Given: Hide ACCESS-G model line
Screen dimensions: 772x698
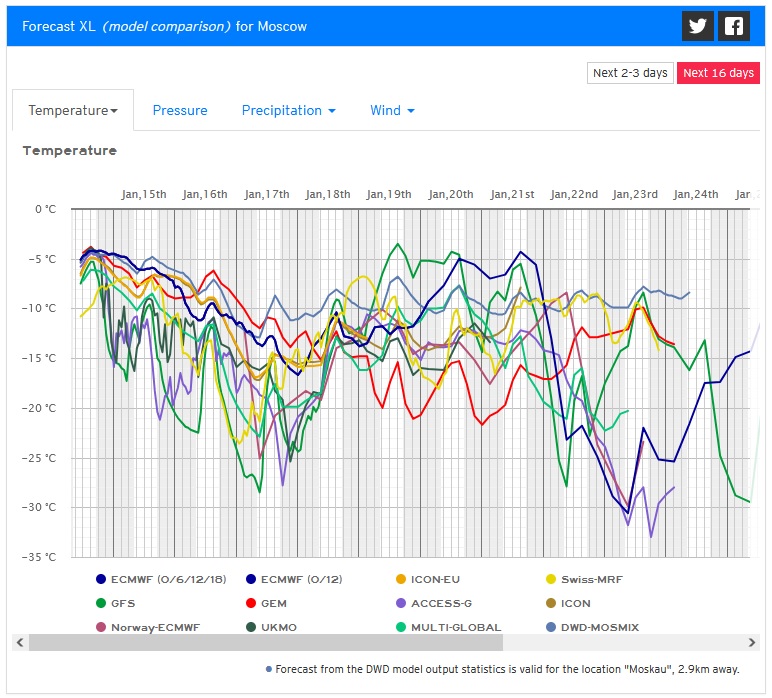Looking at the screenshot, I should (x=439, y=603).
